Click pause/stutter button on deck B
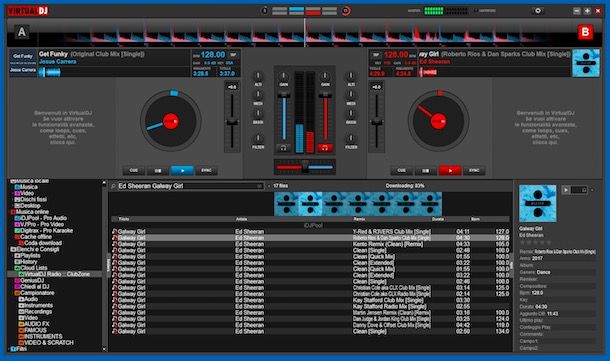610x361 pixels. pyautogui.click(x=426, y=170)
